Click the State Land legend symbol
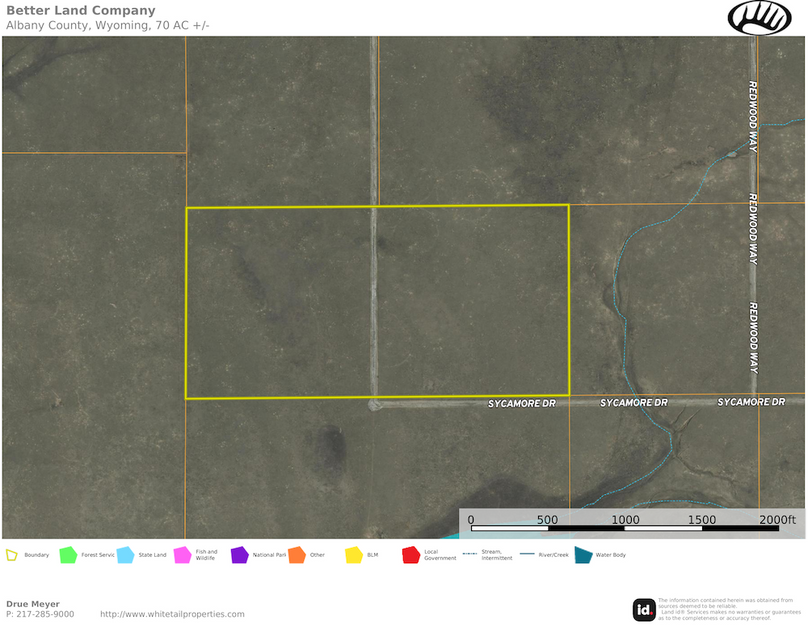Viewport: 808px width, 625px height. pos(124,551)
